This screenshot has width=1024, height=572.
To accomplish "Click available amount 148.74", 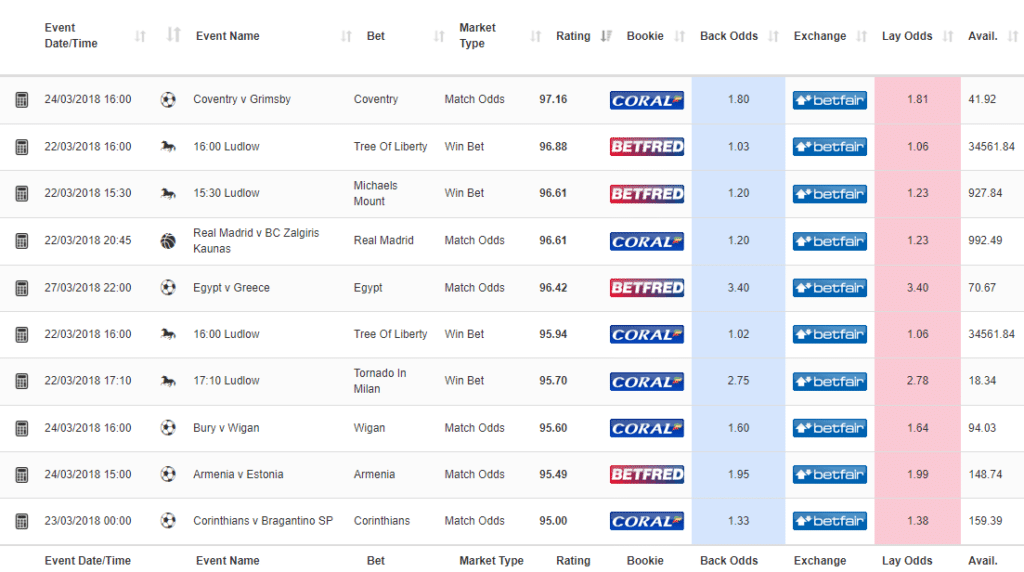I will click(x=985, y=474).
